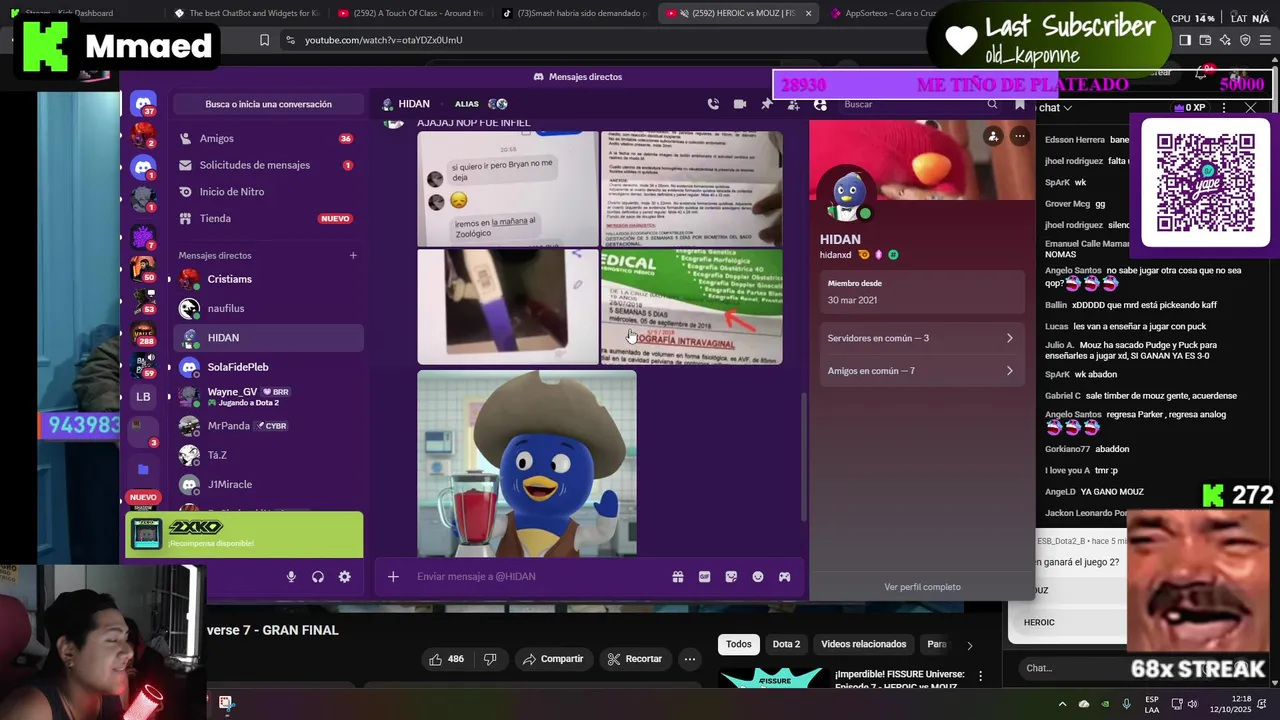The width and height of the screenshot is (1280, 720).
Task: Click the Recortar clip button
Action: pos(635,659)
